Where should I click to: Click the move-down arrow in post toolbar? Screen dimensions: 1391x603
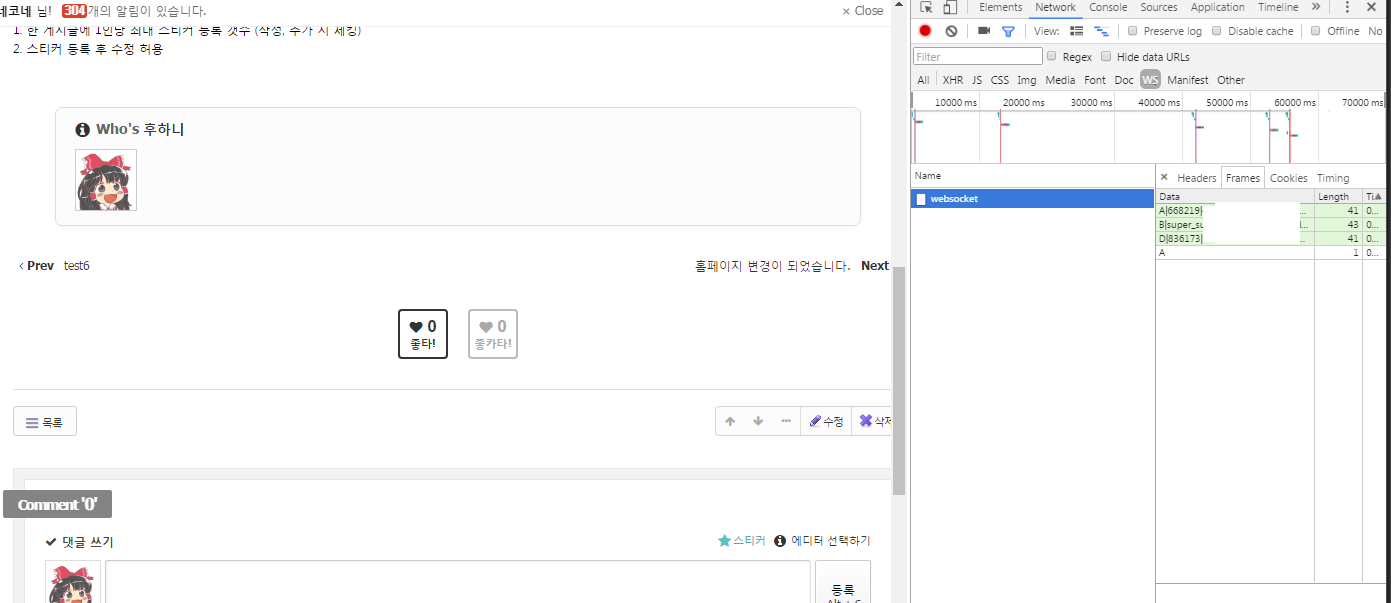click(758, 422)
